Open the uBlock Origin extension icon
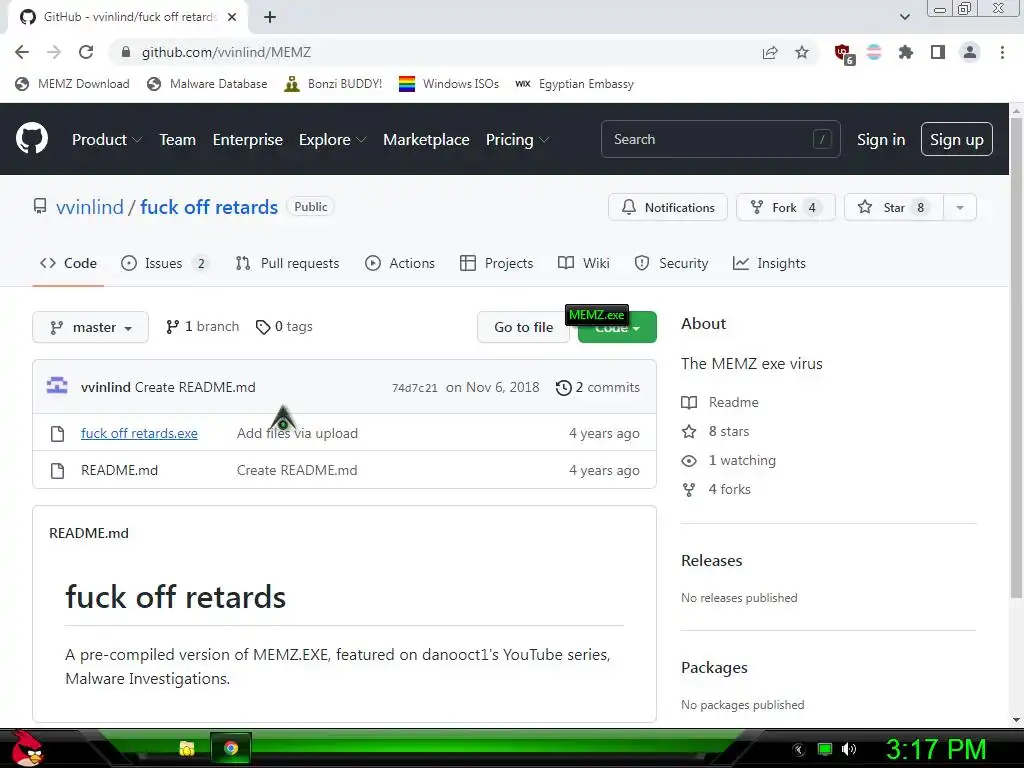This screenshot has height=768, width=1024. [x=842, y=53]
